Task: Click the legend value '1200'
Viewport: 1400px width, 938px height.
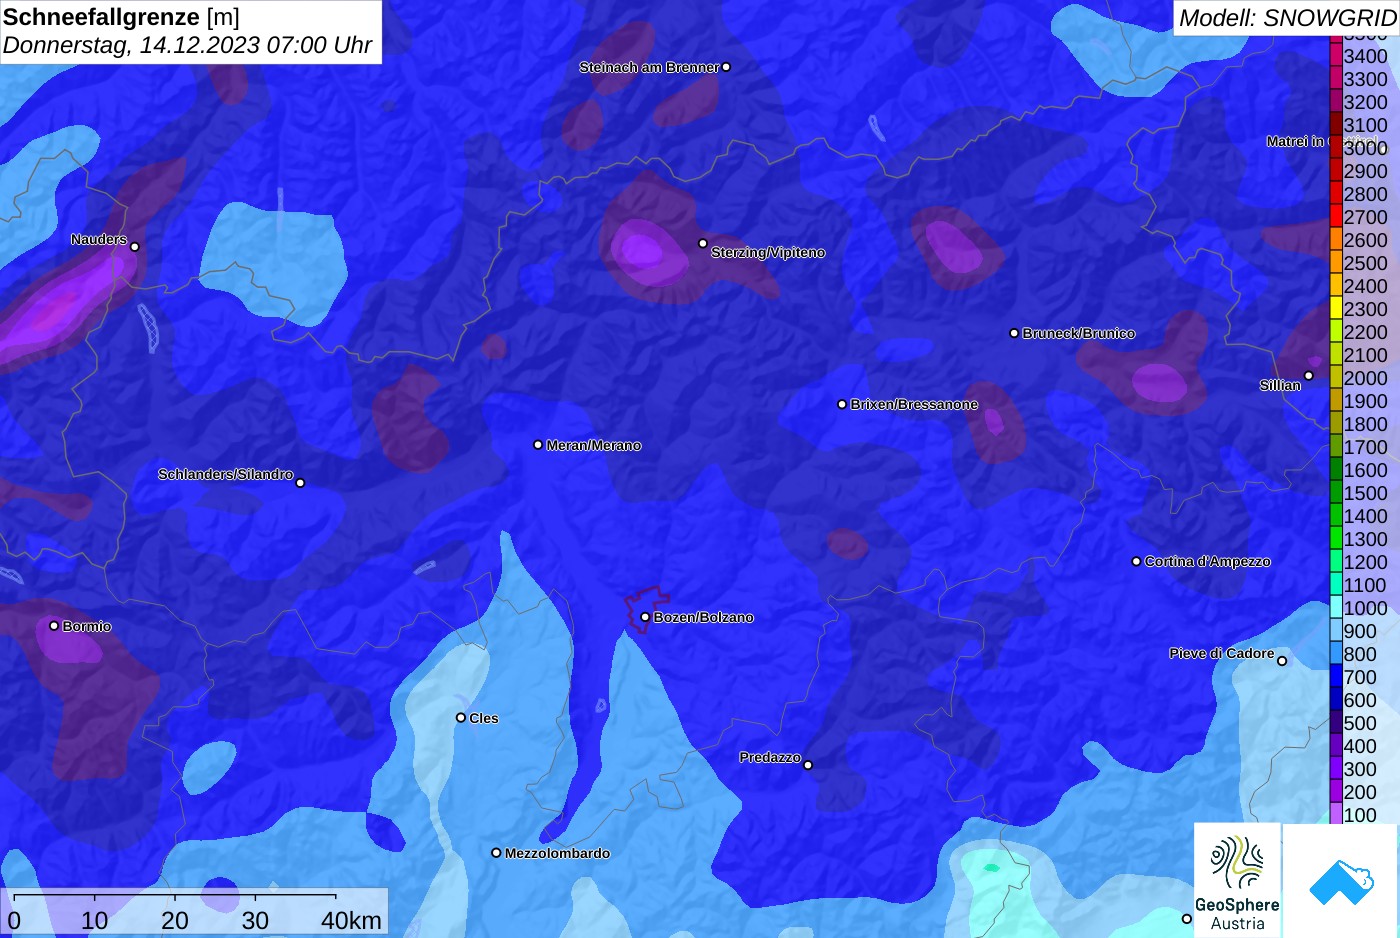Action: [x=1365, y=562]
